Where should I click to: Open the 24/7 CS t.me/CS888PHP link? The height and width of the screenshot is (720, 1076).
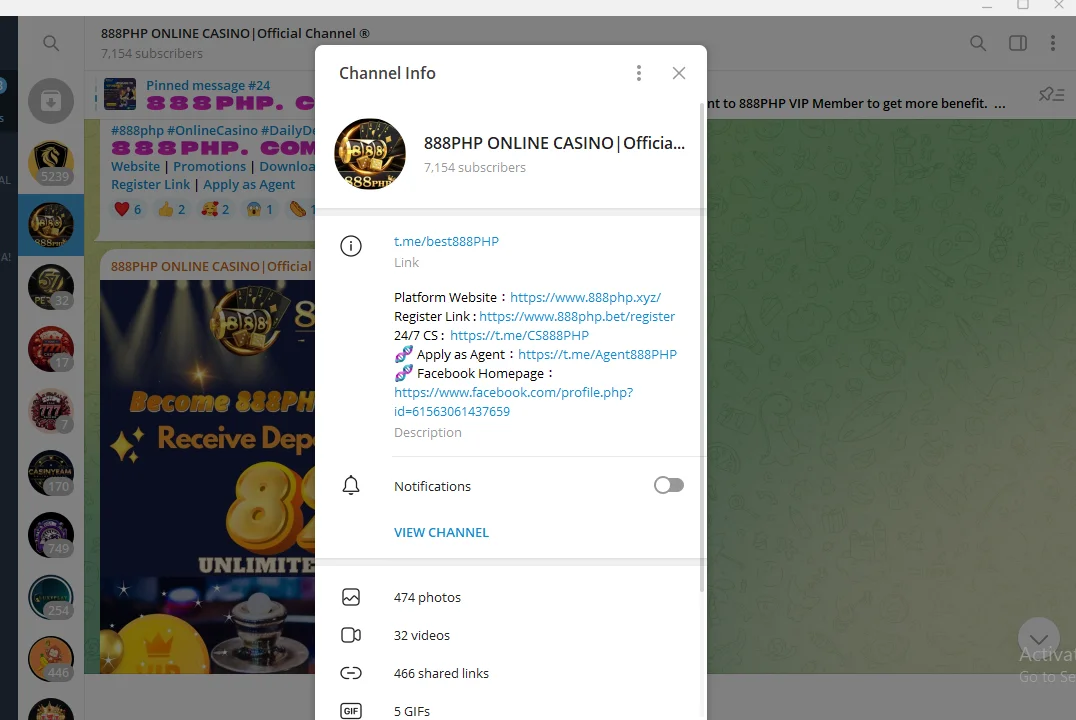[519, 336]
